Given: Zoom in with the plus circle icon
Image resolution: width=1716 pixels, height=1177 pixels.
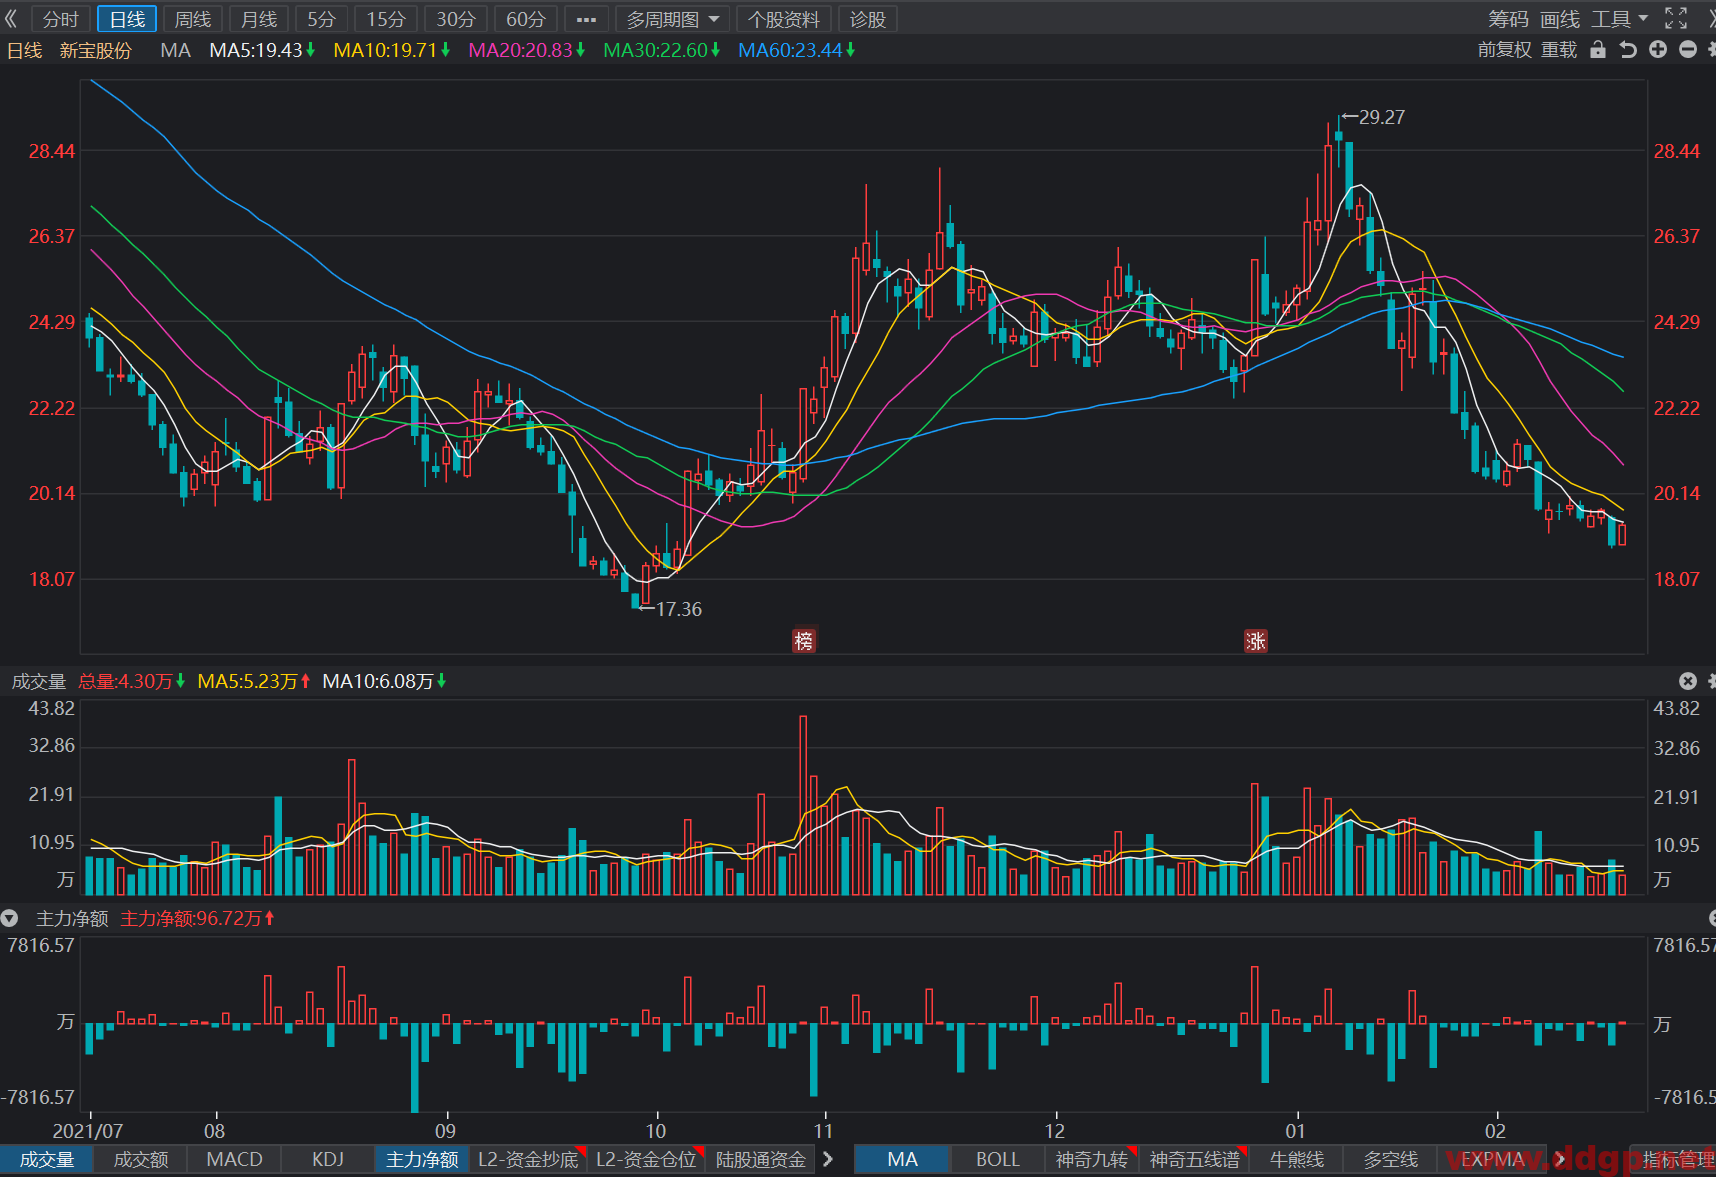Looking at the screenshot, I should (1658, 50).
